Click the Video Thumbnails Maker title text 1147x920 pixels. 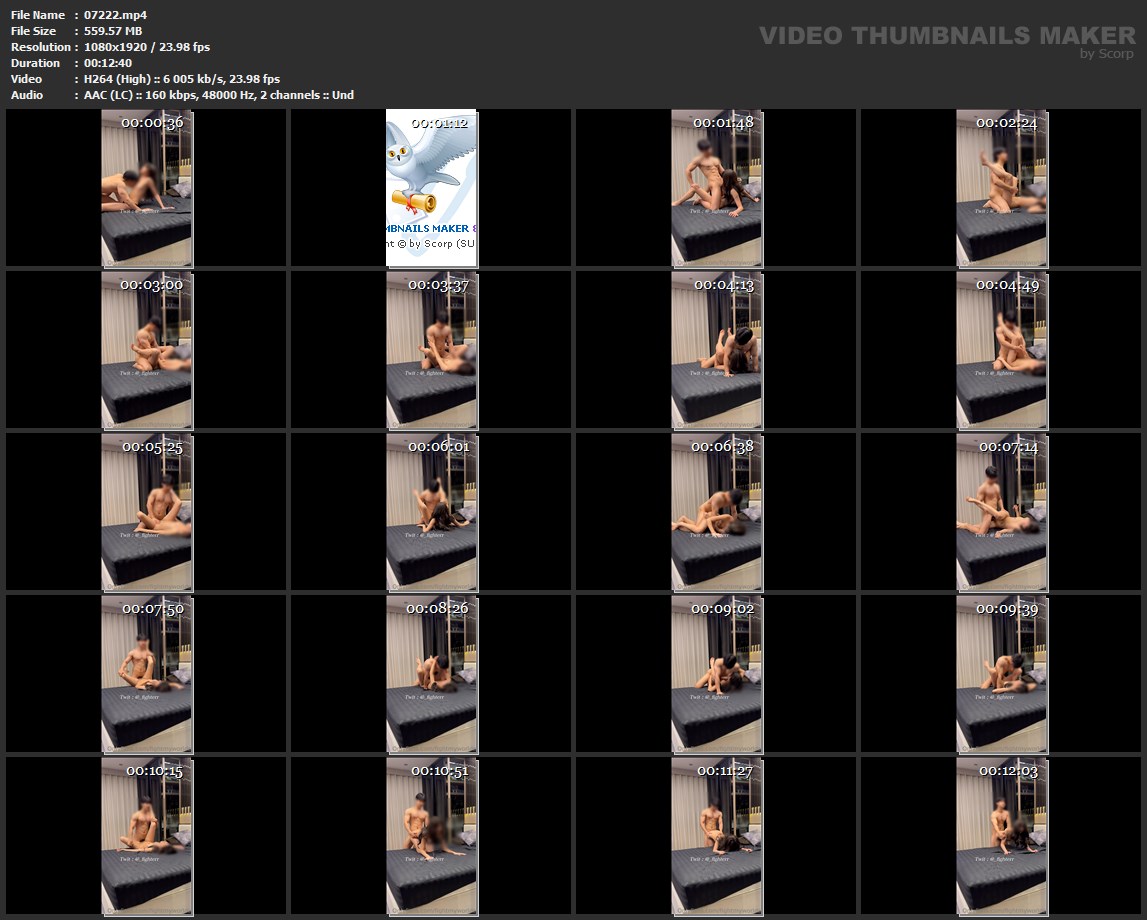(946, 35)
